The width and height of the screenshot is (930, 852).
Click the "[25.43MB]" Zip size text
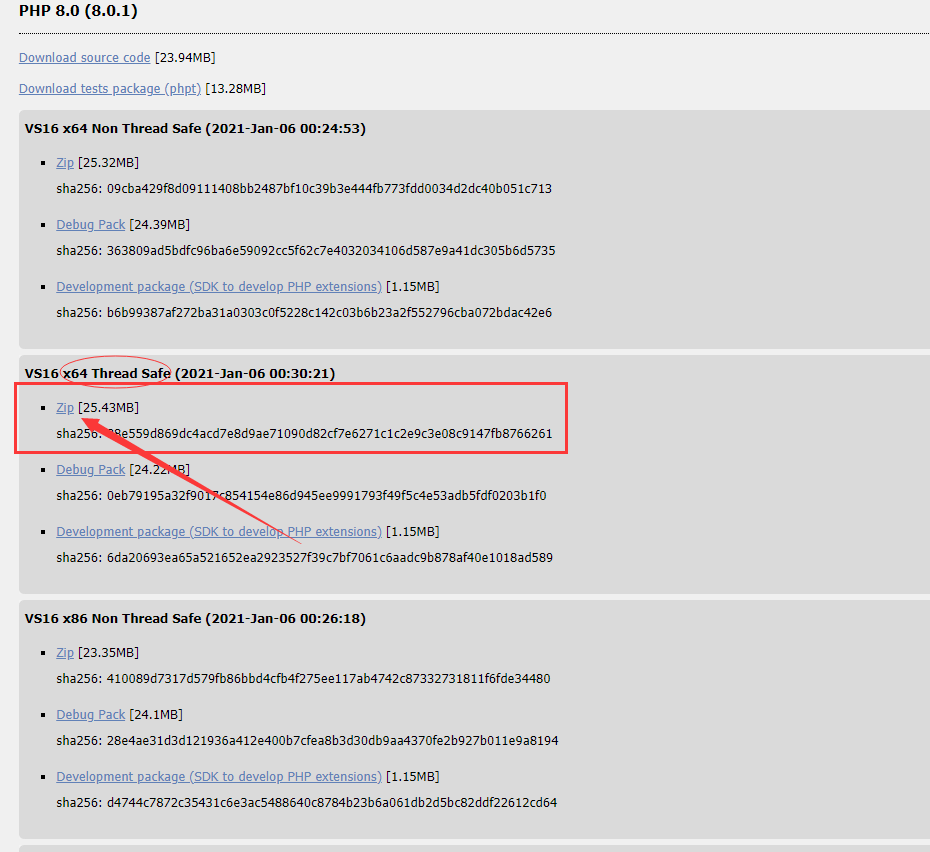tap(109, 408)
